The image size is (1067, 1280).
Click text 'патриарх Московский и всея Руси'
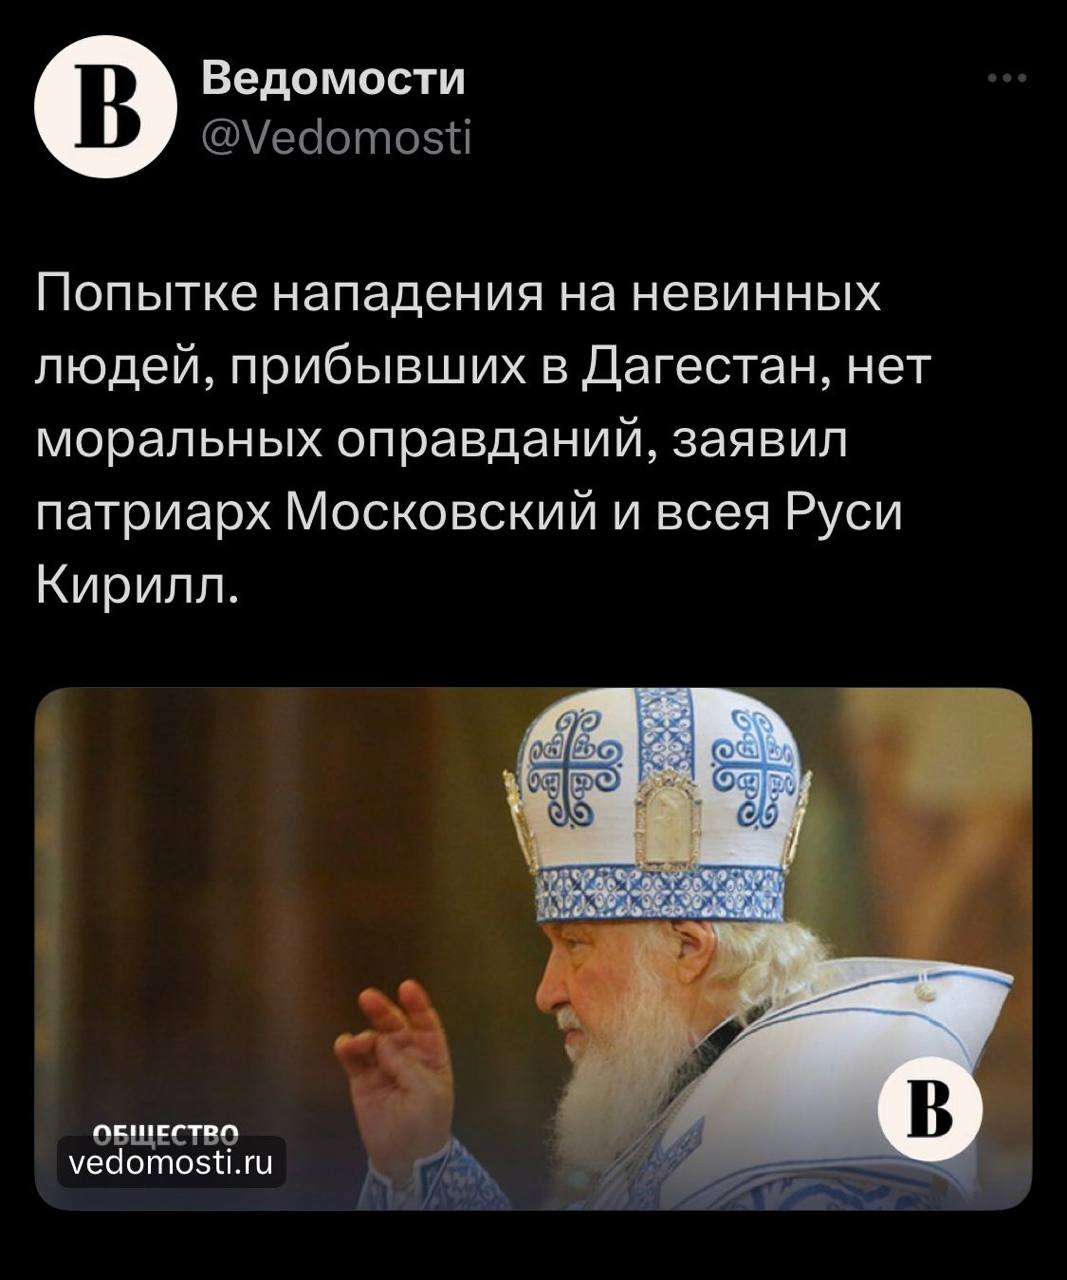coord(469,513)
